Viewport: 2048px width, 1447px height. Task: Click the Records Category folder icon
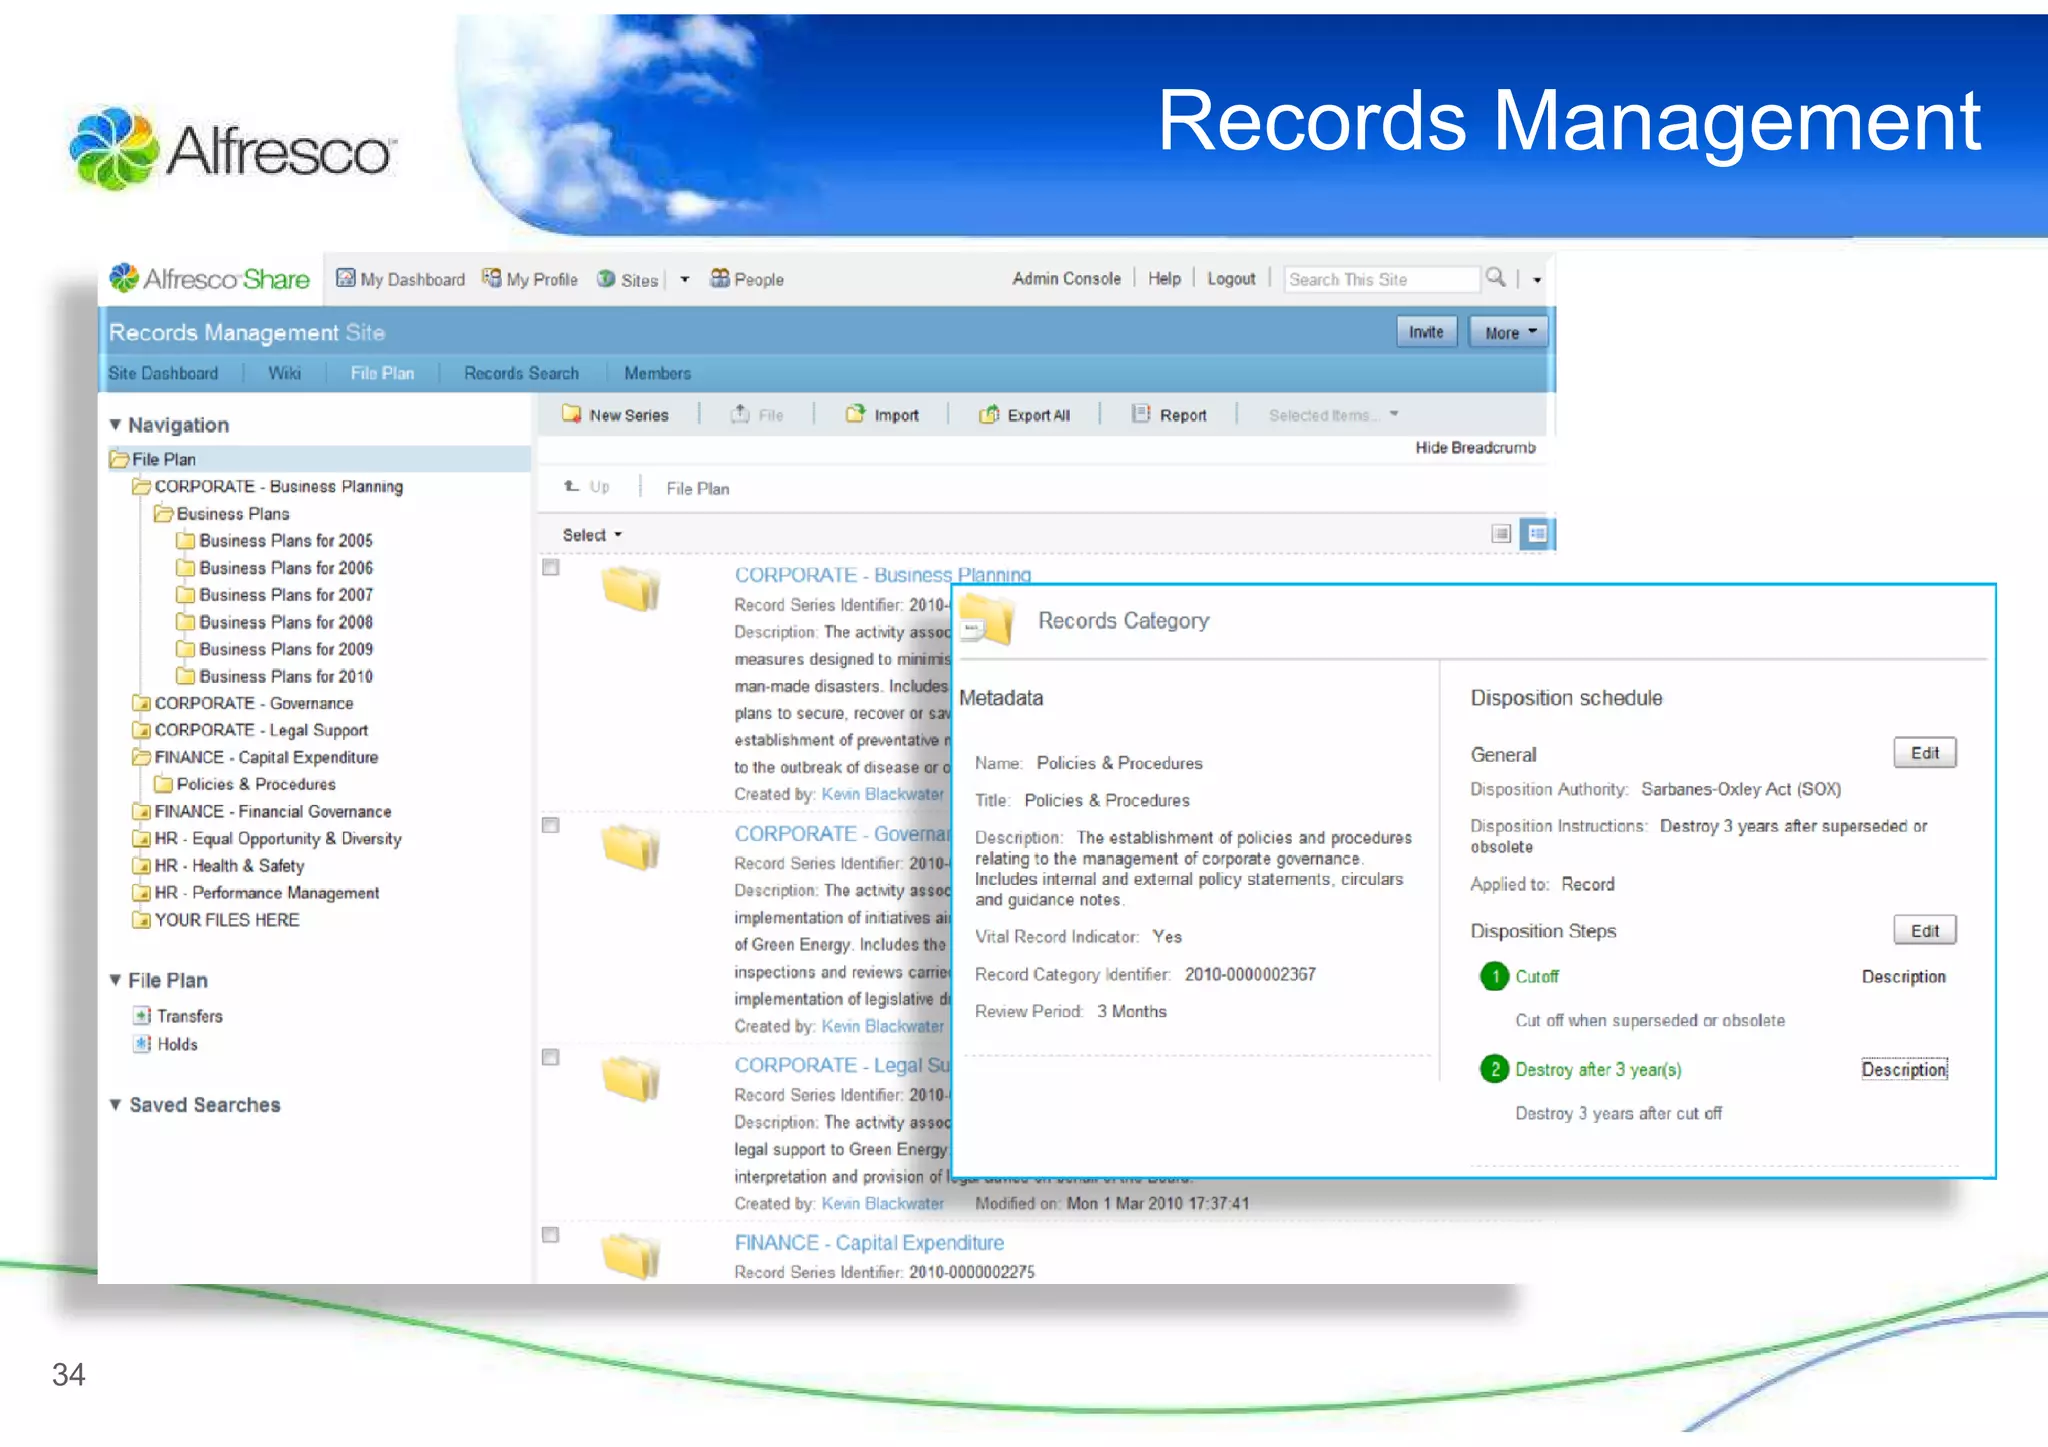pyautogui.click(x=988, y=620)
